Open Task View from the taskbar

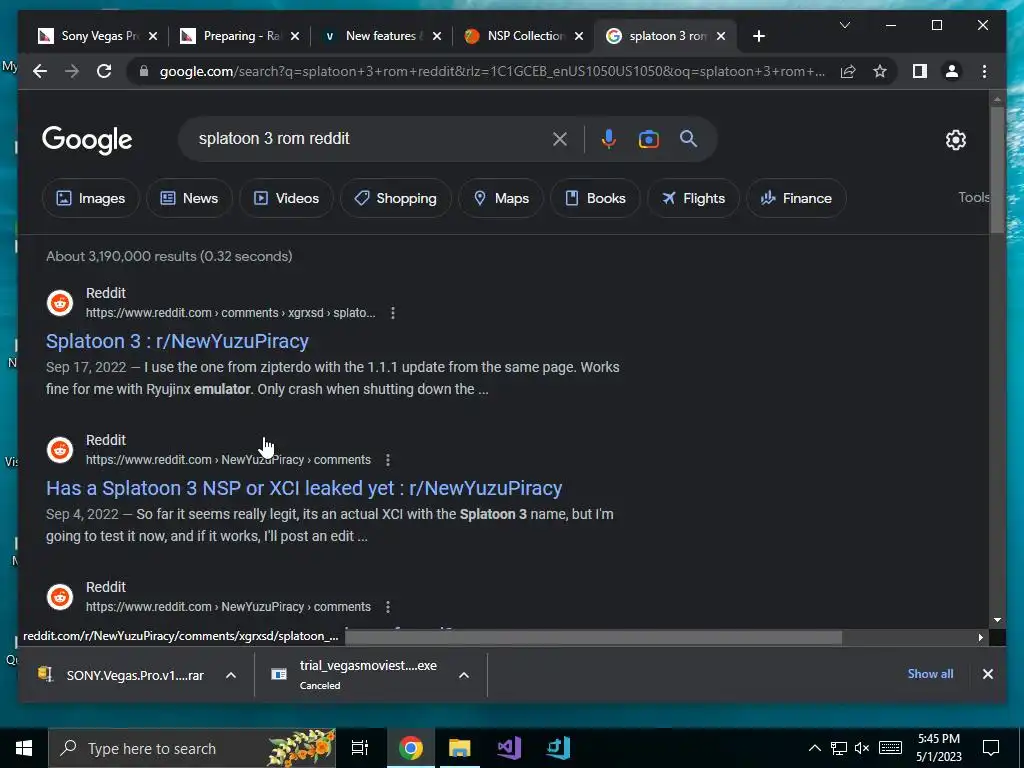coord(360,748)
